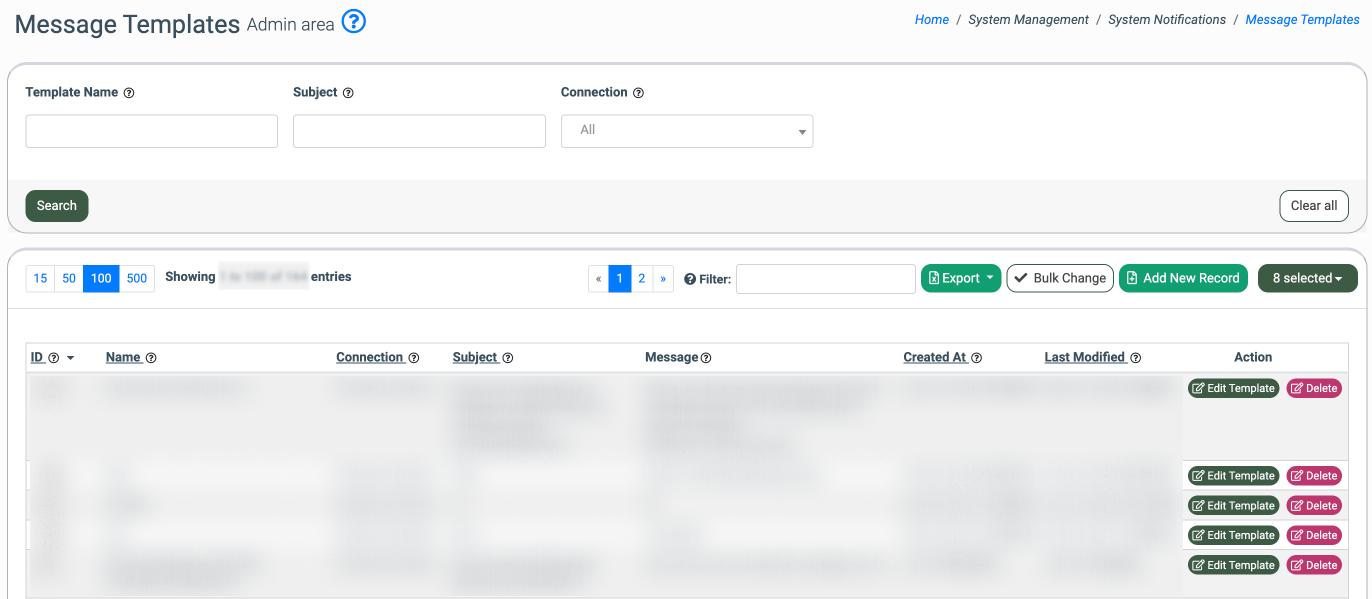Open the 8 selected columns dropdown
The height and width of the screenshot is (599, 1372).
1307,278
